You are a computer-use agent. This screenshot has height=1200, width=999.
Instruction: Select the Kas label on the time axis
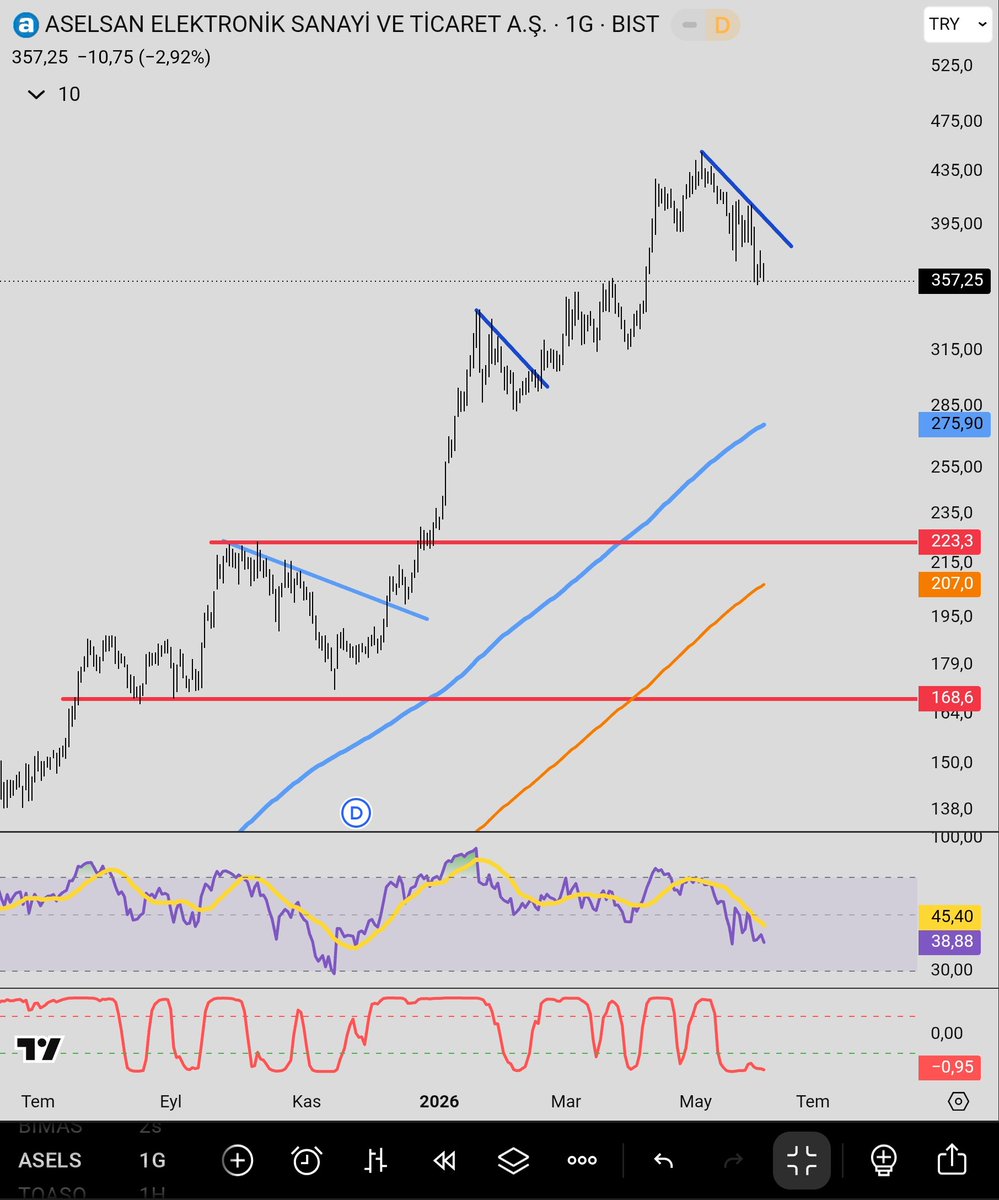pos(306,1101)
